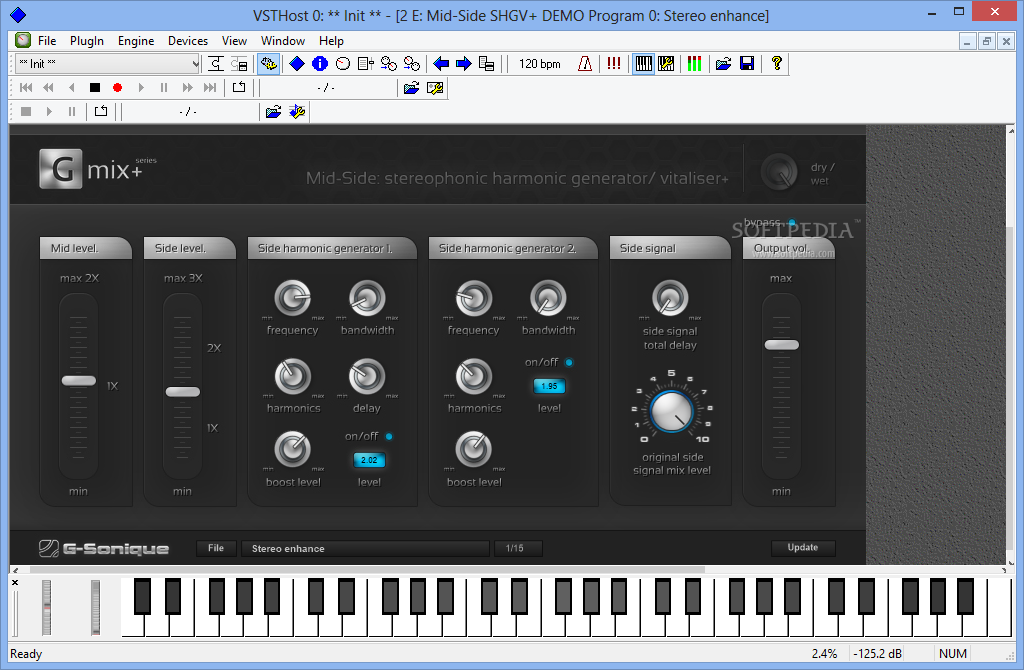
Task: Open the MIDI player file folder icon
Action: coord(274,112)
